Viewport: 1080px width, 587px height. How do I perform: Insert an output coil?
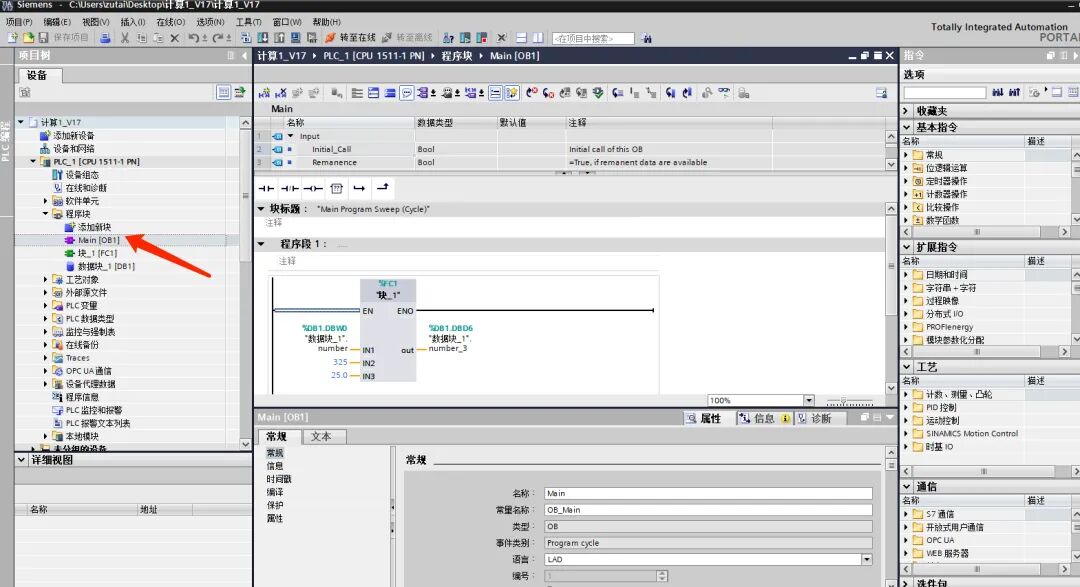pos(313,188)
